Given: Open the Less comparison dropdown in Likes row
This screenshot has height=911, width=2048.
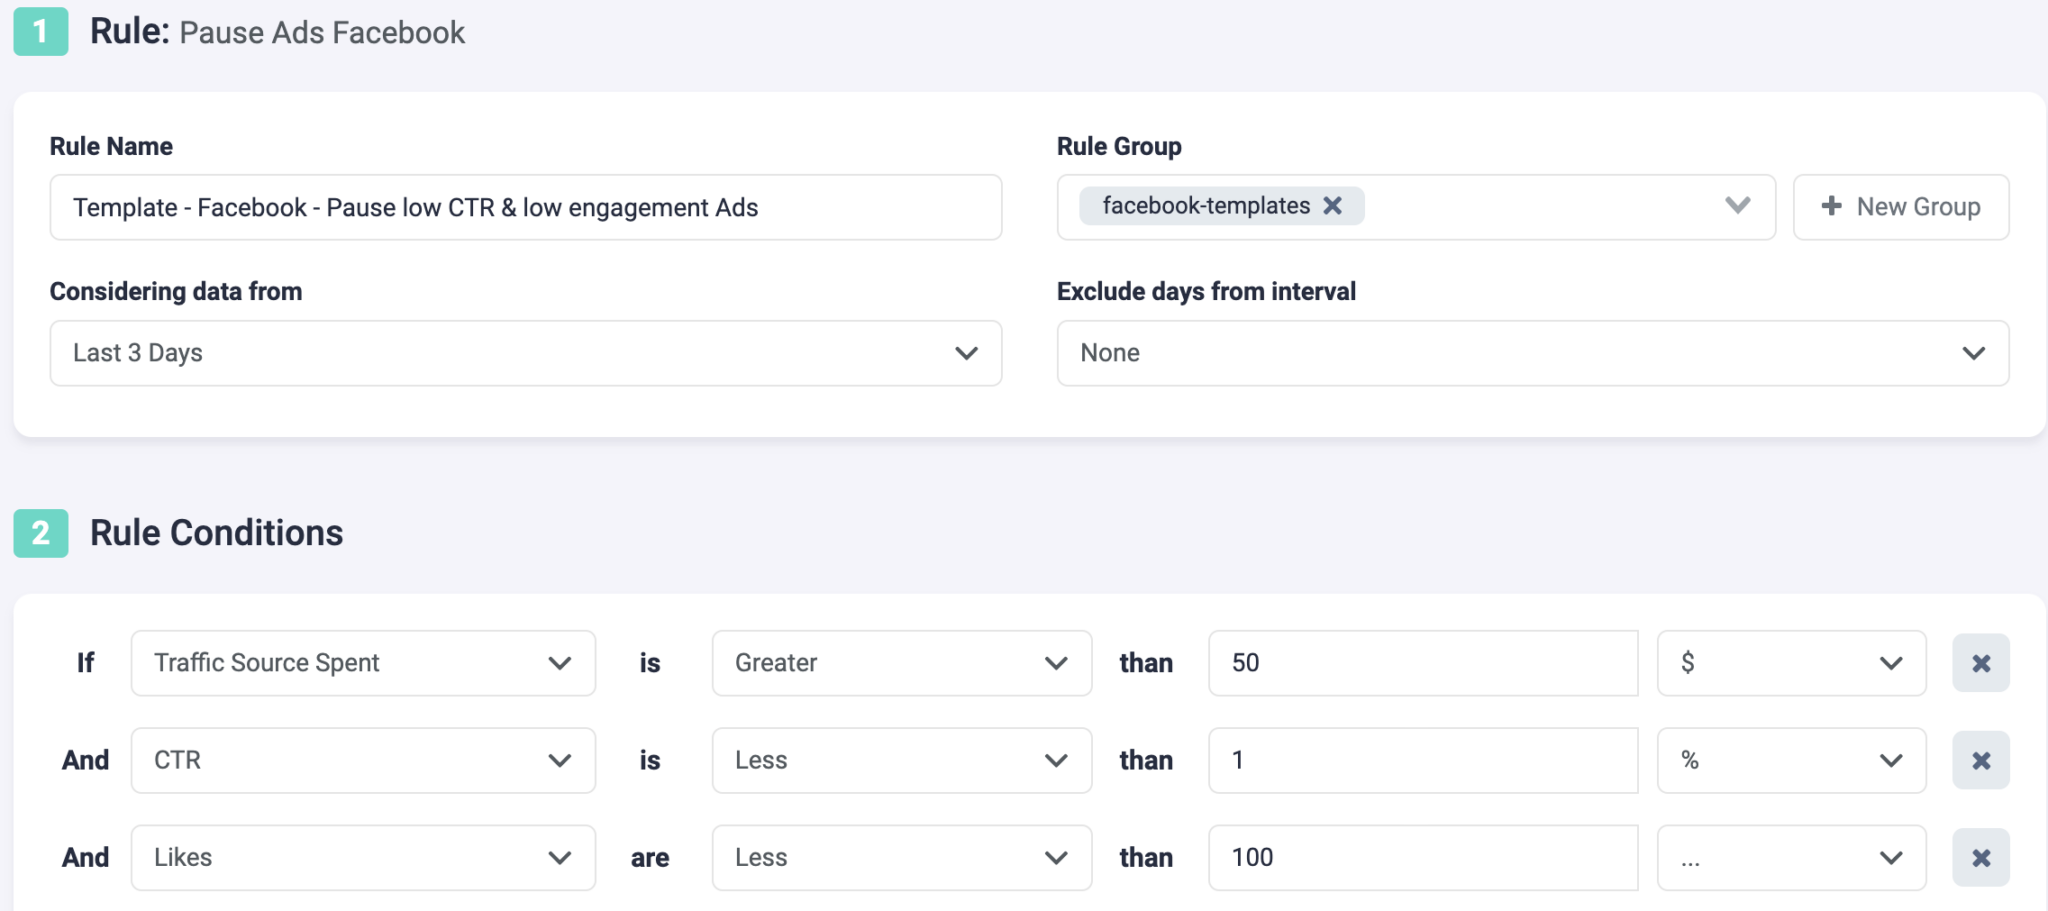Looking at the screenshot, I should tap(901, 857).
